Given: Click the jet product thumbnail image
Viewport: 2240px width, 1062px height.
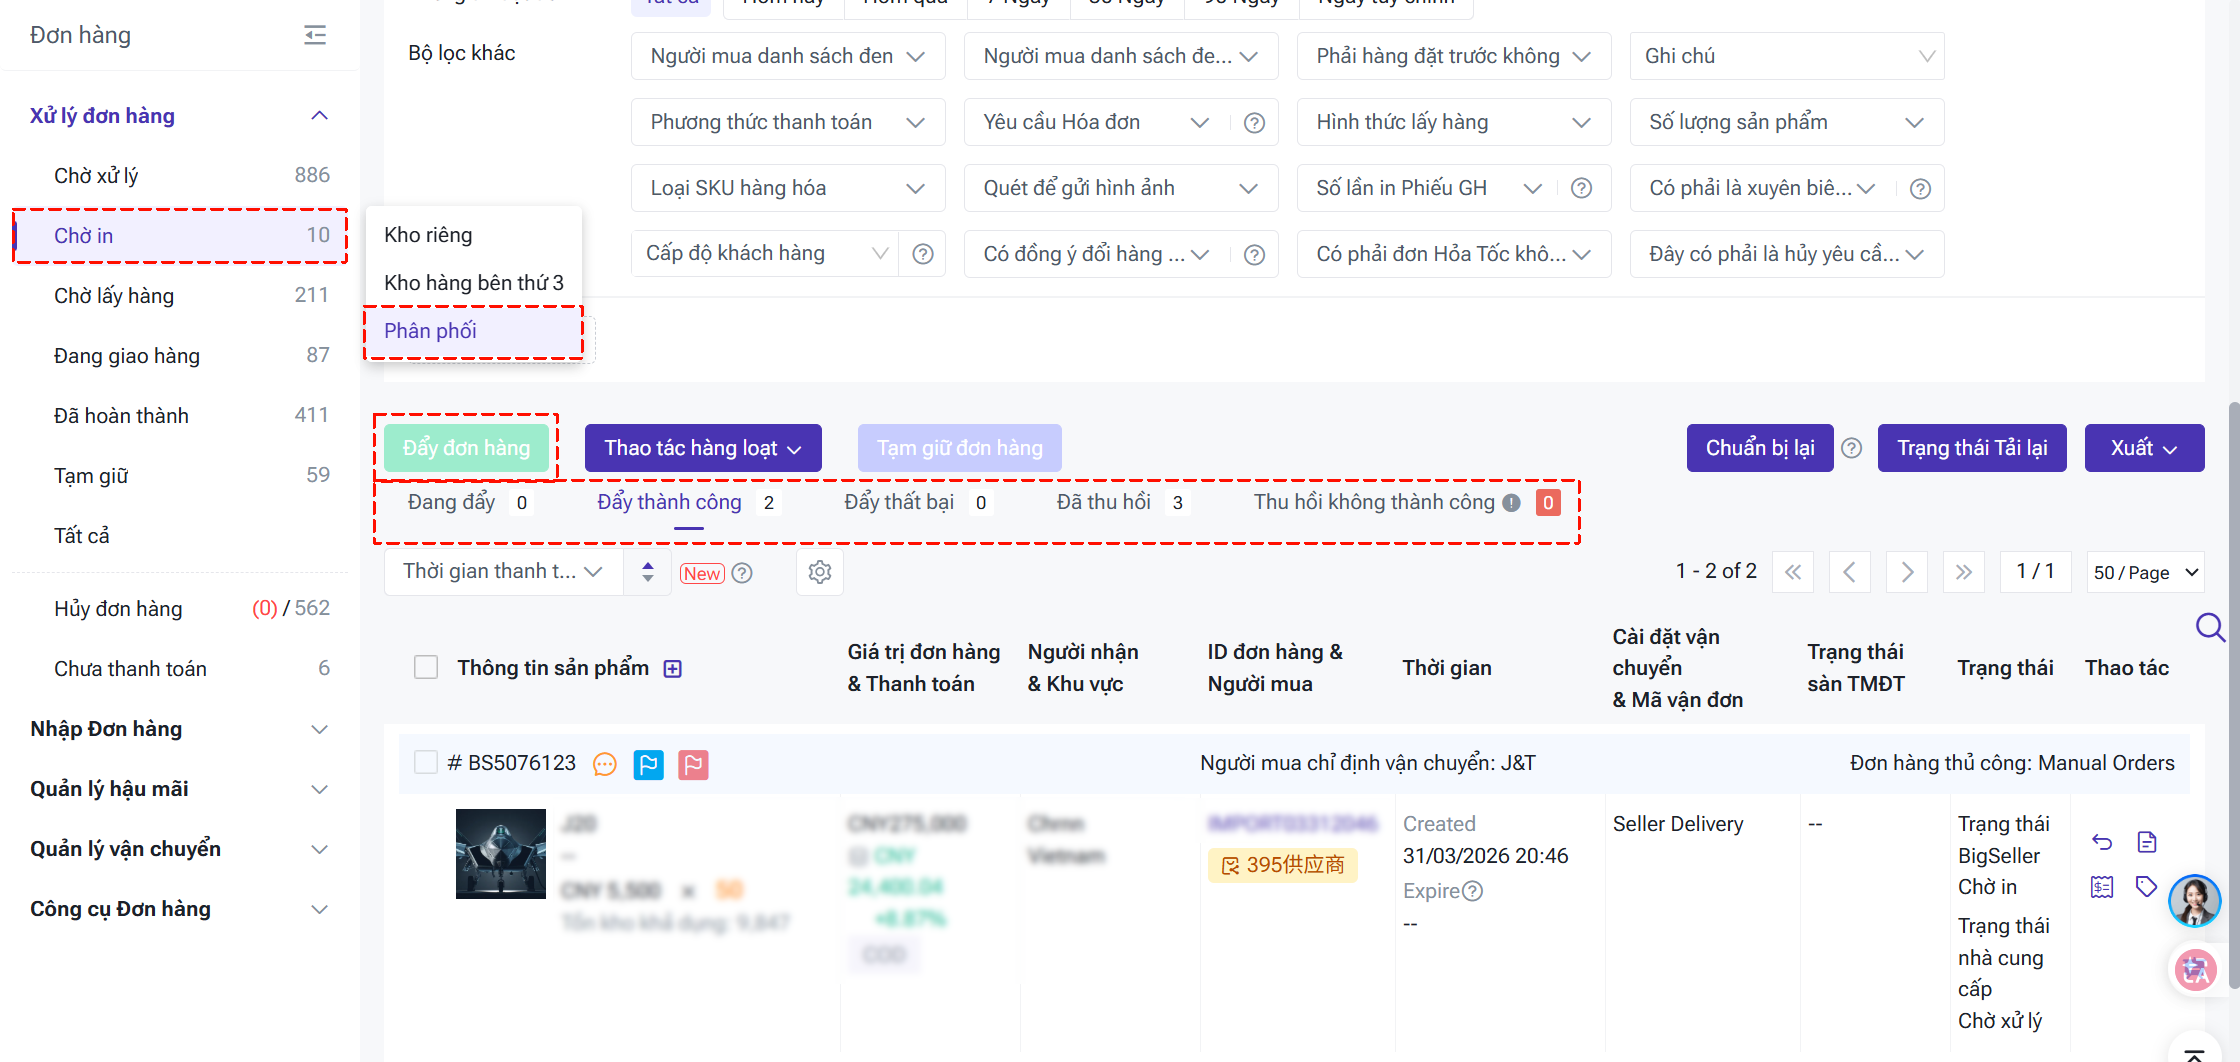Looking at the screenshot, I should (501, 854).
